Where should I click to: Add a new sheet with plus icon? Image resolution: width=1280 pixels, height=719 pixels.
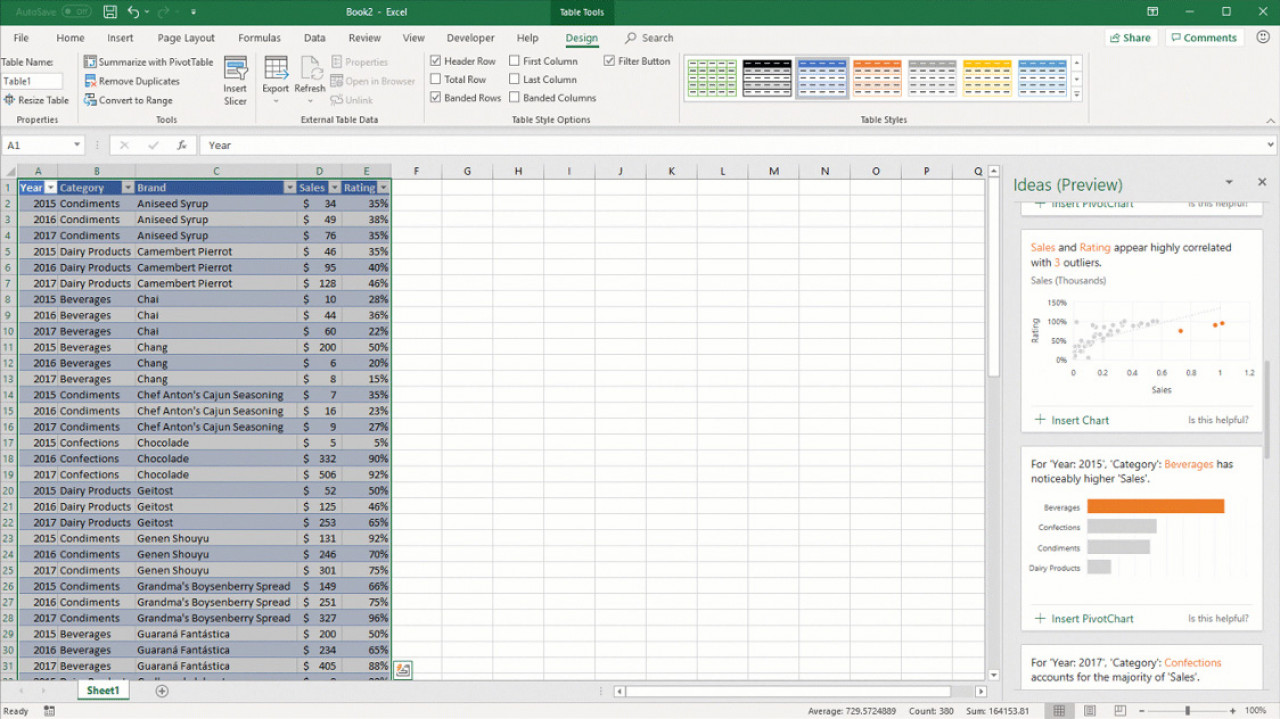[162, 691]
